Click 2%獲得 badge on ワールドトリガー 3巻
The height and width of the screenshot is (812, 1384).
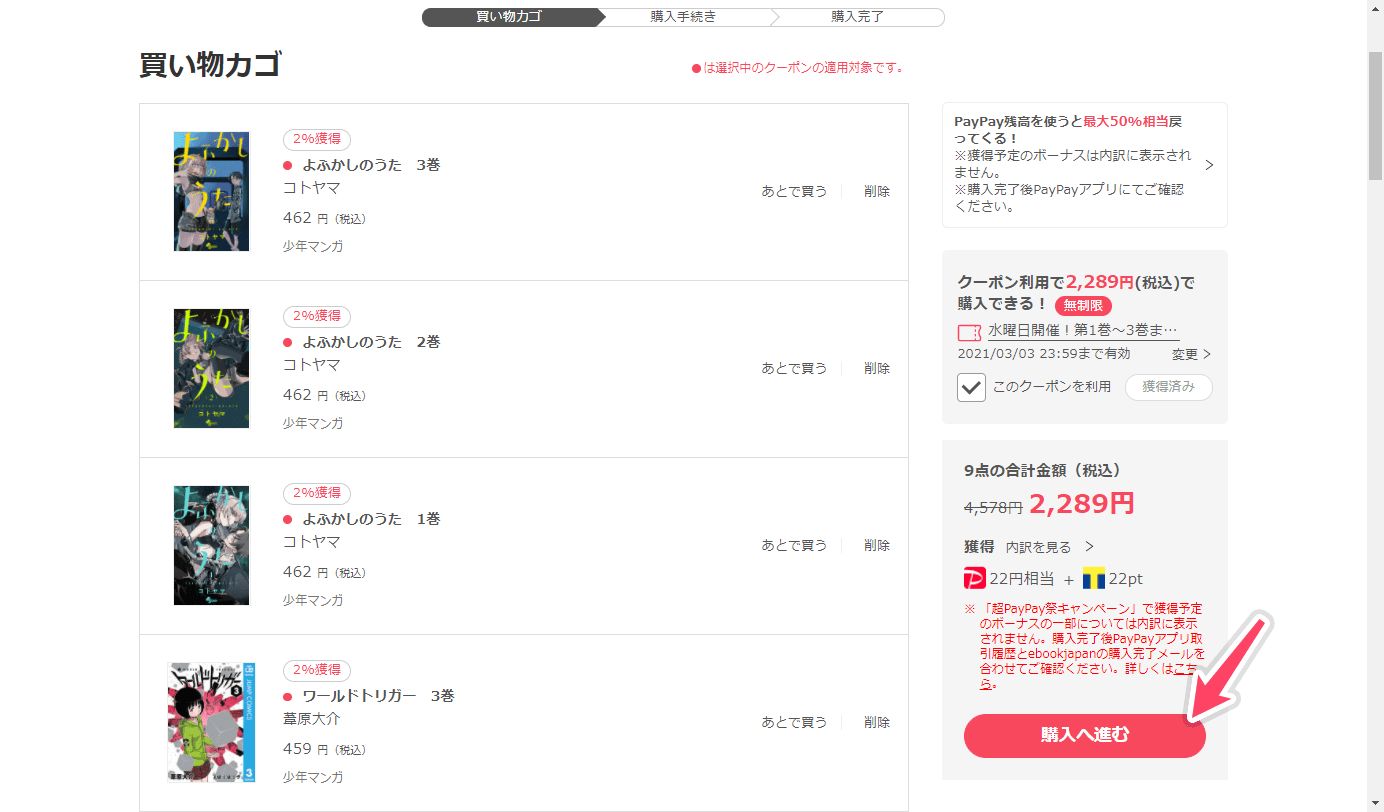click(316, 670)
